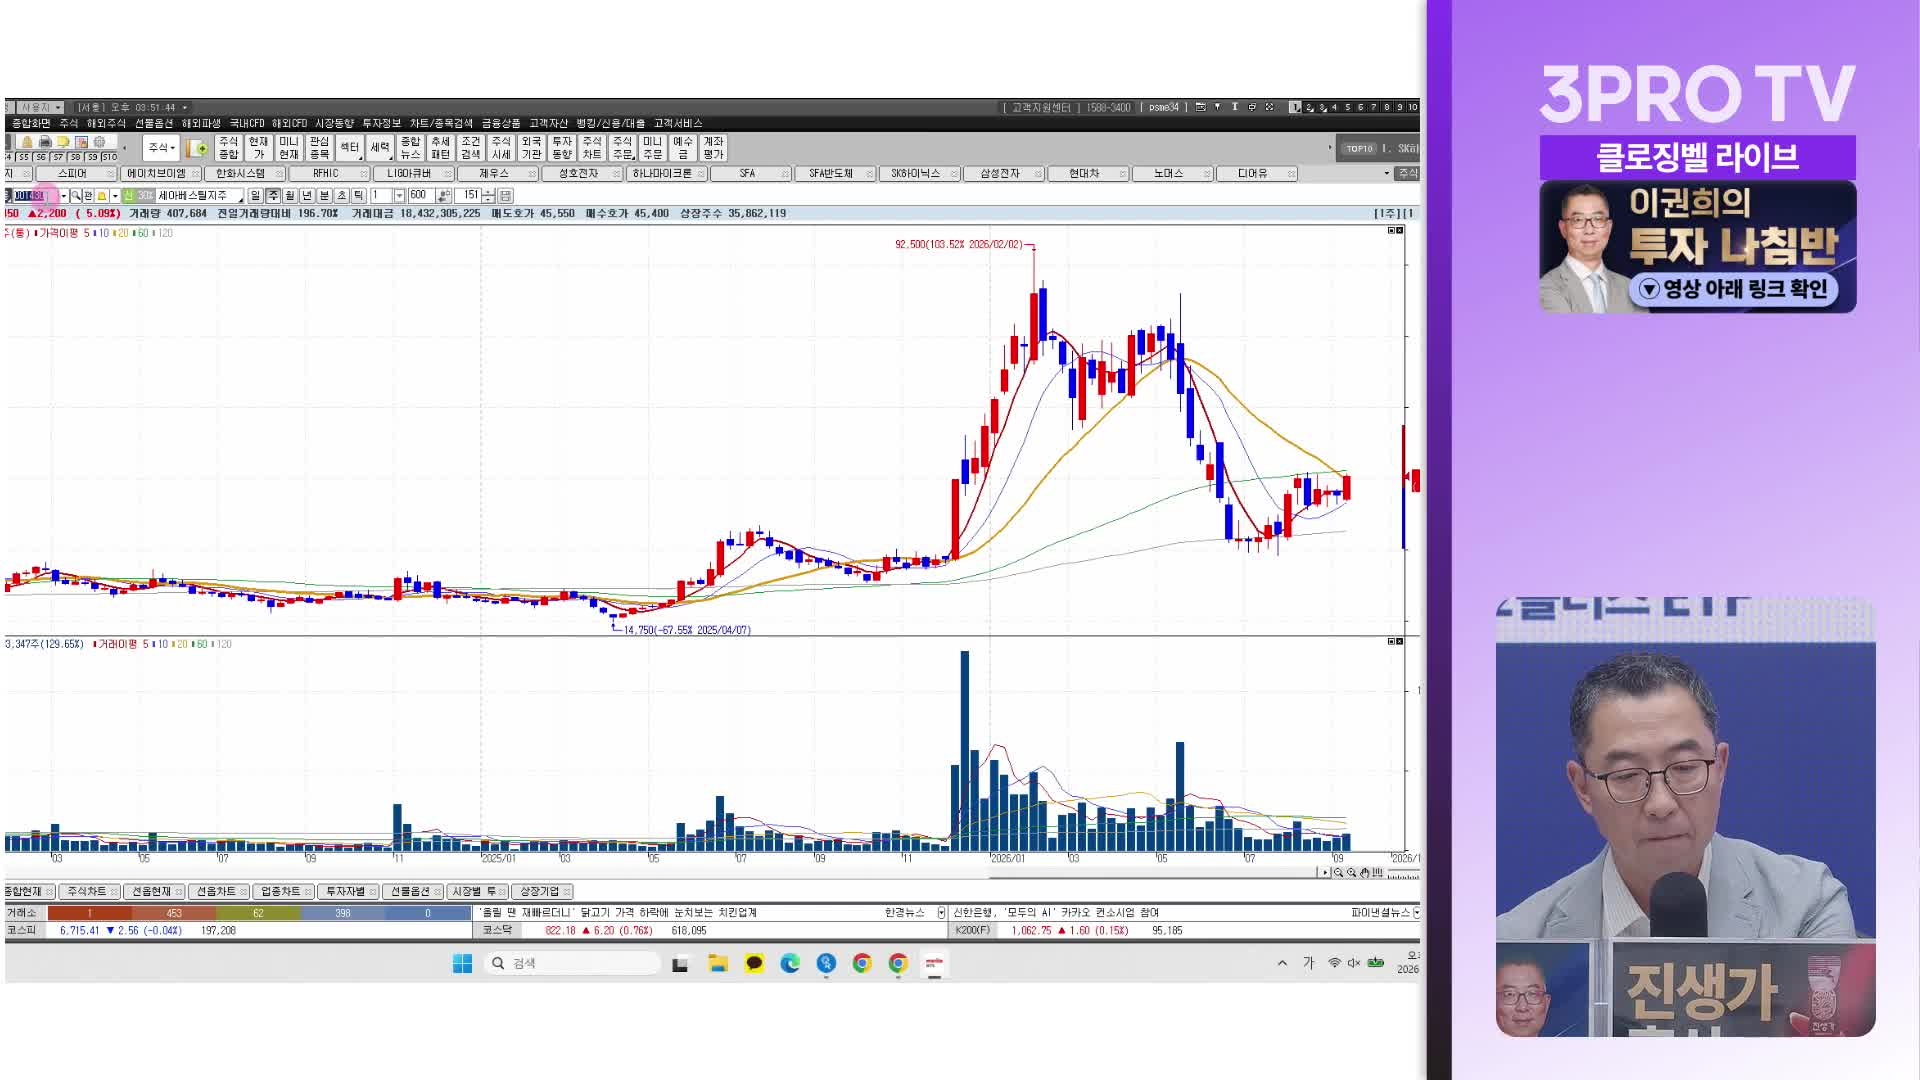1920x1080 pixels.
Task: Click the gear settings icon in toolbar
Action: 99,142
